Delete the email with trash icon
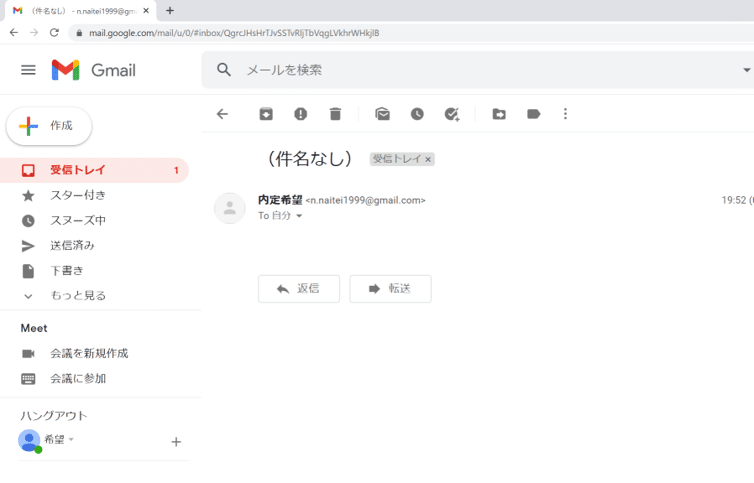 click(x=335, y=114)
